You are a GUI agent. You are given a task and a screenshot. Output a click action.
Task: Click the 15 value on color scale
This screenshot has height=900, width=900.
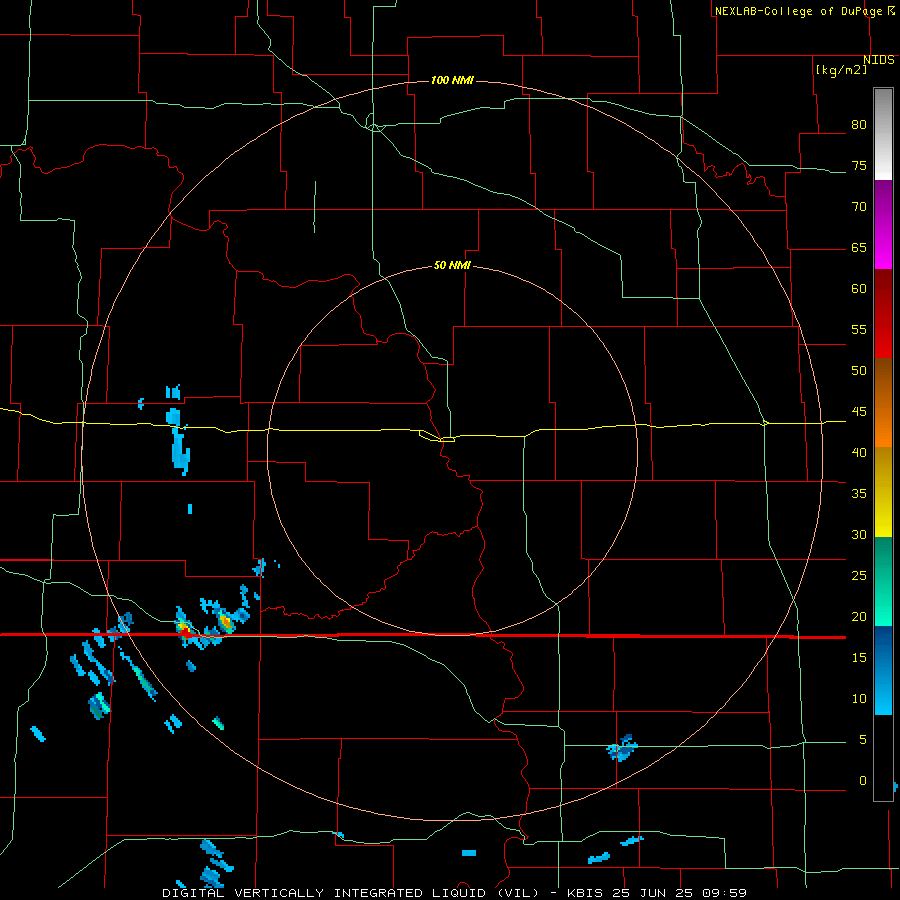click(859, 658)
